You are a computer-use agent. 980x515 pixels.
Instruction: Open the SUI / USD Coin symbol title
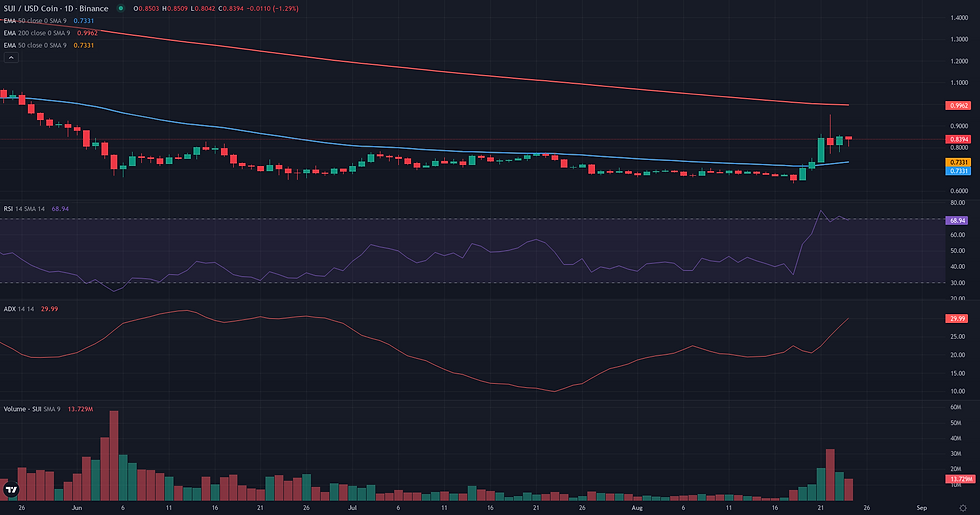pos(56,9)
